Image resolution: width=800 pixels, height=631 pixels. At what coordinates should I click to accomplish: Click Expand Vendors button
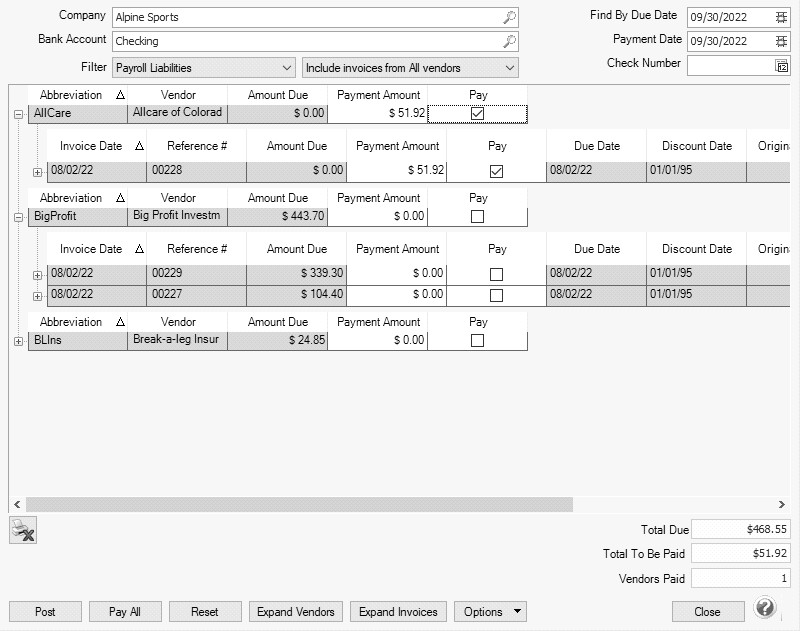point(296,612)
